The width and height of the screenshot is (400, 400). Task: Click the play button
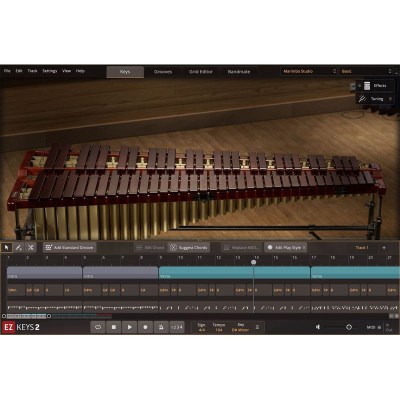coord(129,327)
